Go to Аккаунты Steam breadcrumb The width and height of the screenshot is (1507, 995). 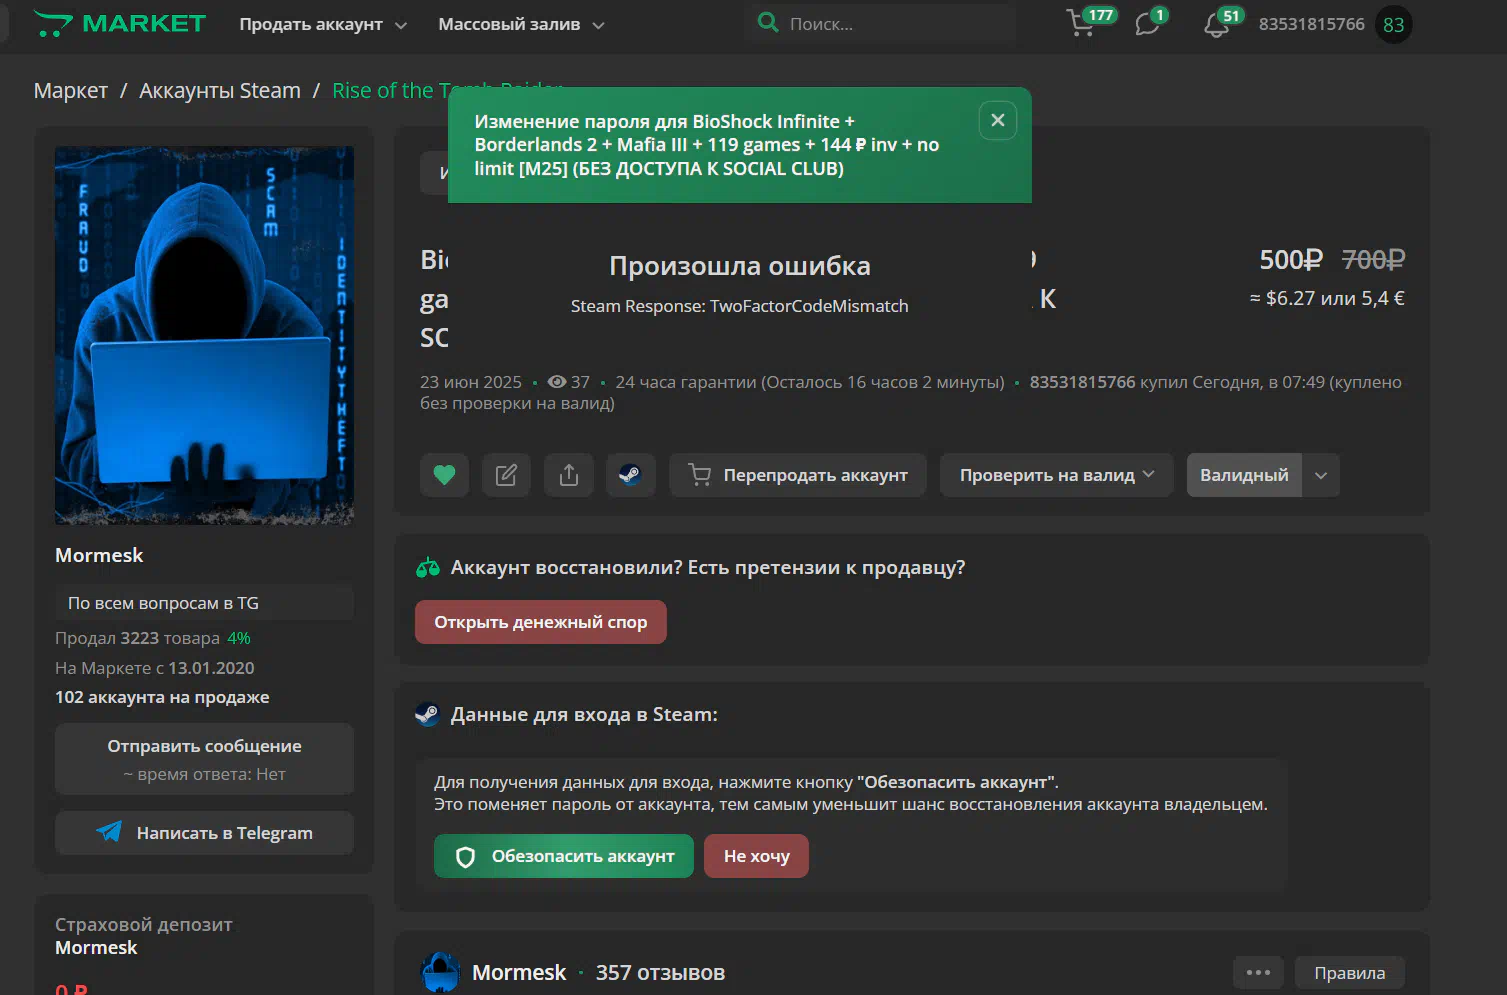tap(220, 90)
